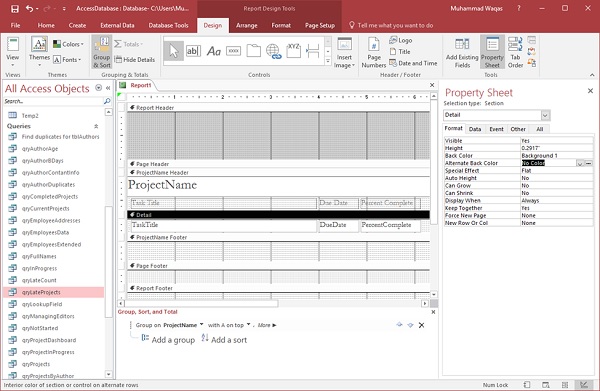Screen dimensions: 600x391
Task: Select the Tab control icon
Action: click(x=253, y=51)
